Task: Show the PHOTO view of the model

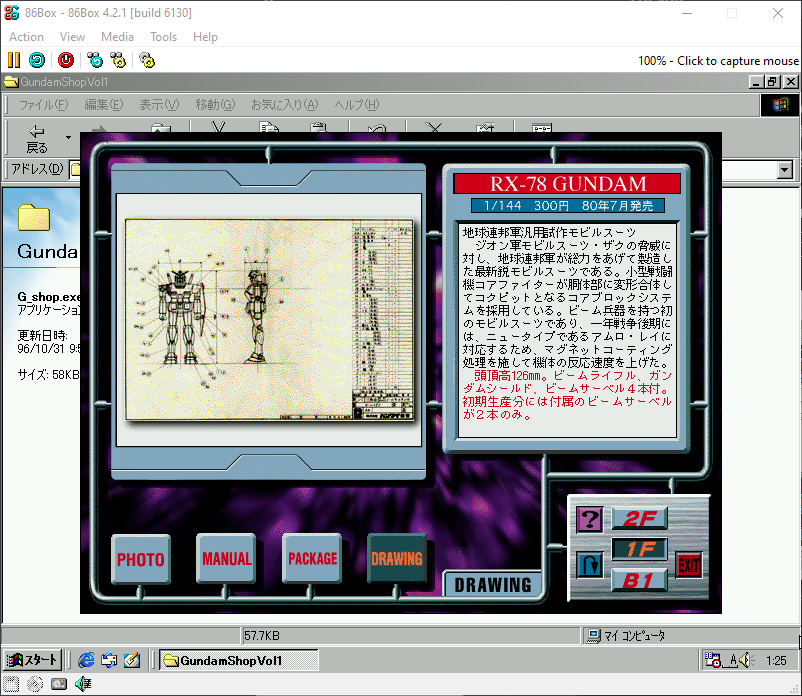Action: (141, 559)
